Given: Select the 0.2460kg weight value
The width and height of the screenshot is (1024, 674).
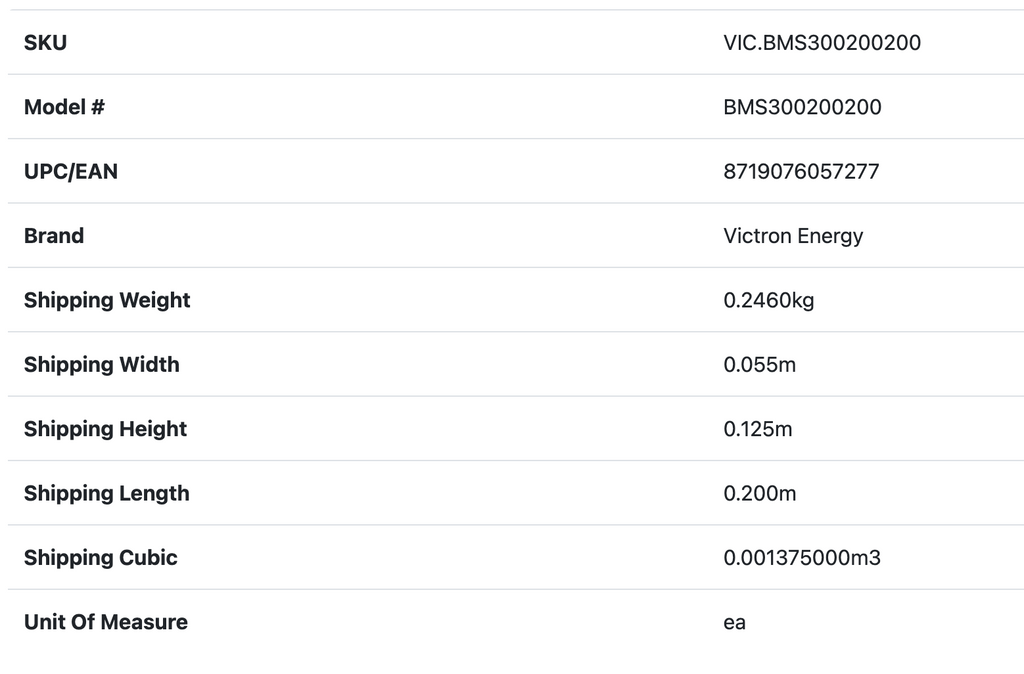Looking at the screenshot, I should 768,300.
